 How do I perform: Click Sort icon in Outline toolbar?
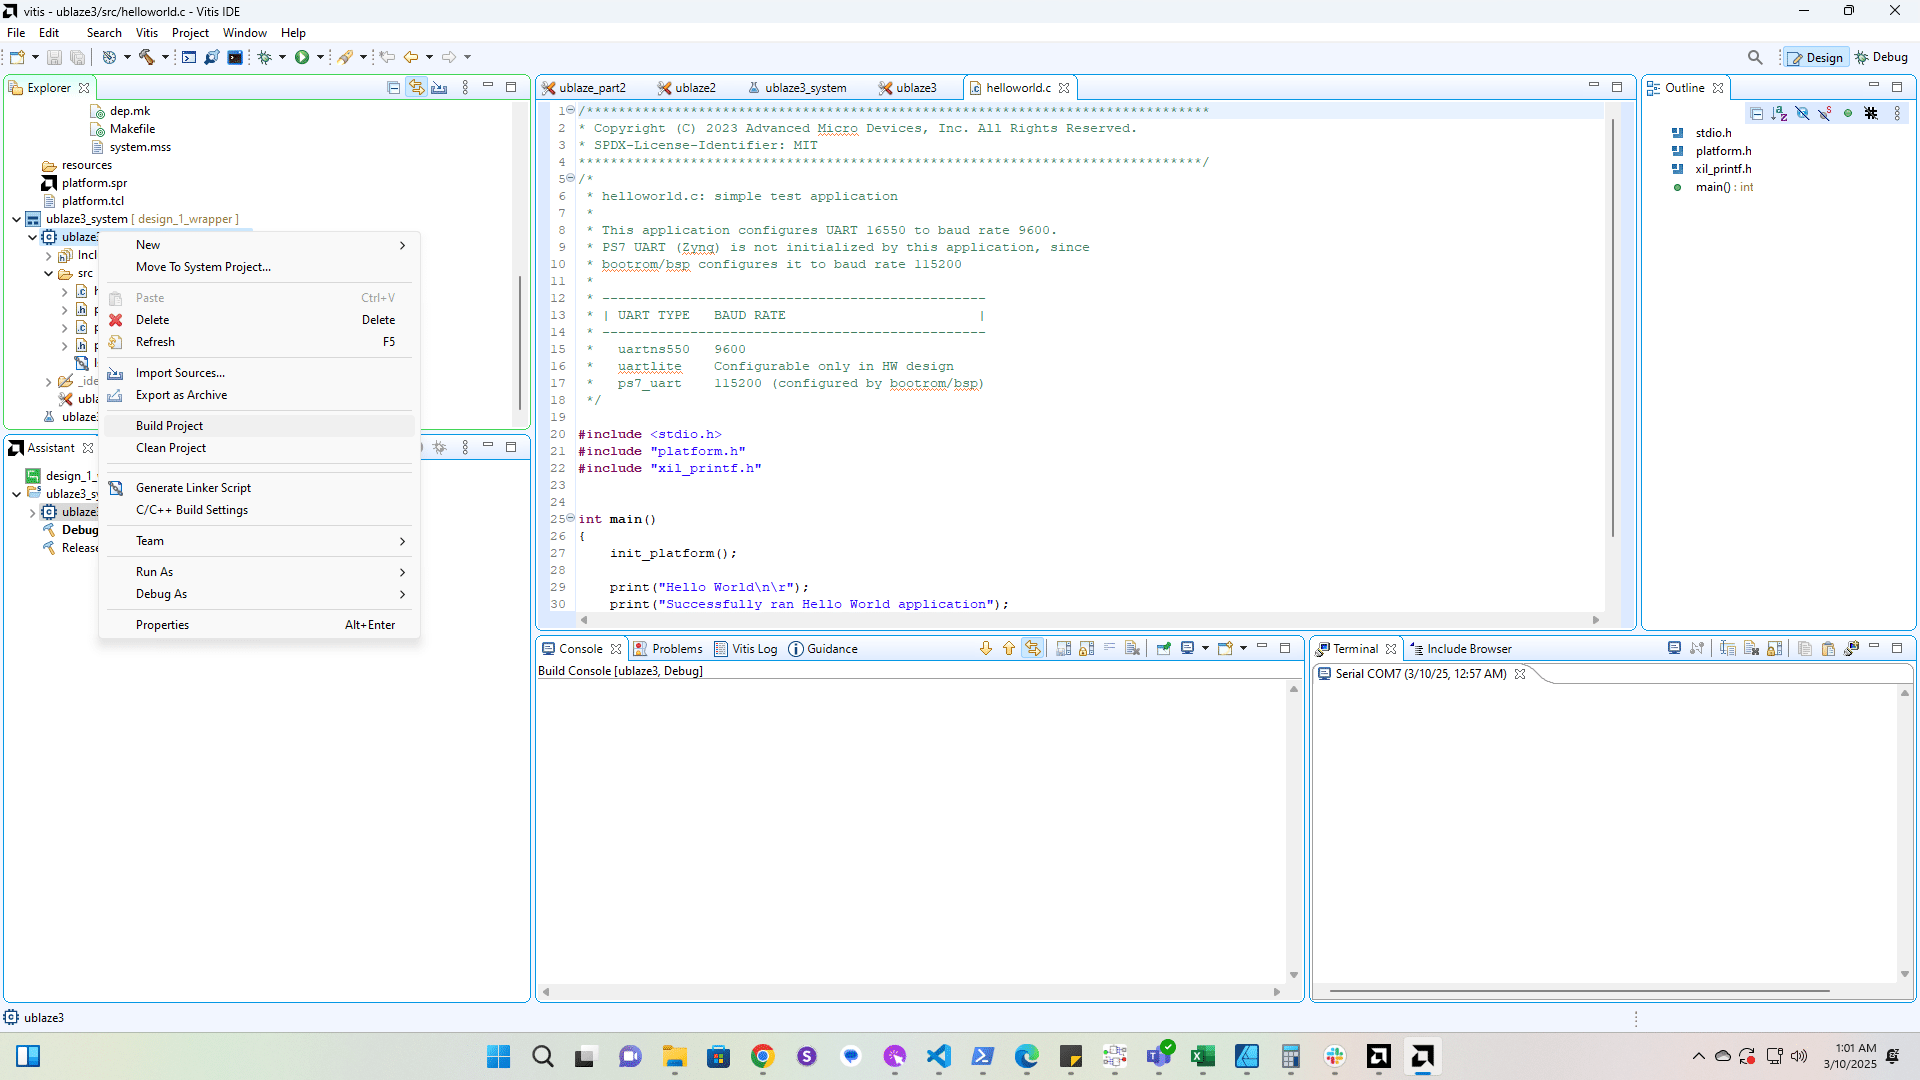coord(1779,113)
